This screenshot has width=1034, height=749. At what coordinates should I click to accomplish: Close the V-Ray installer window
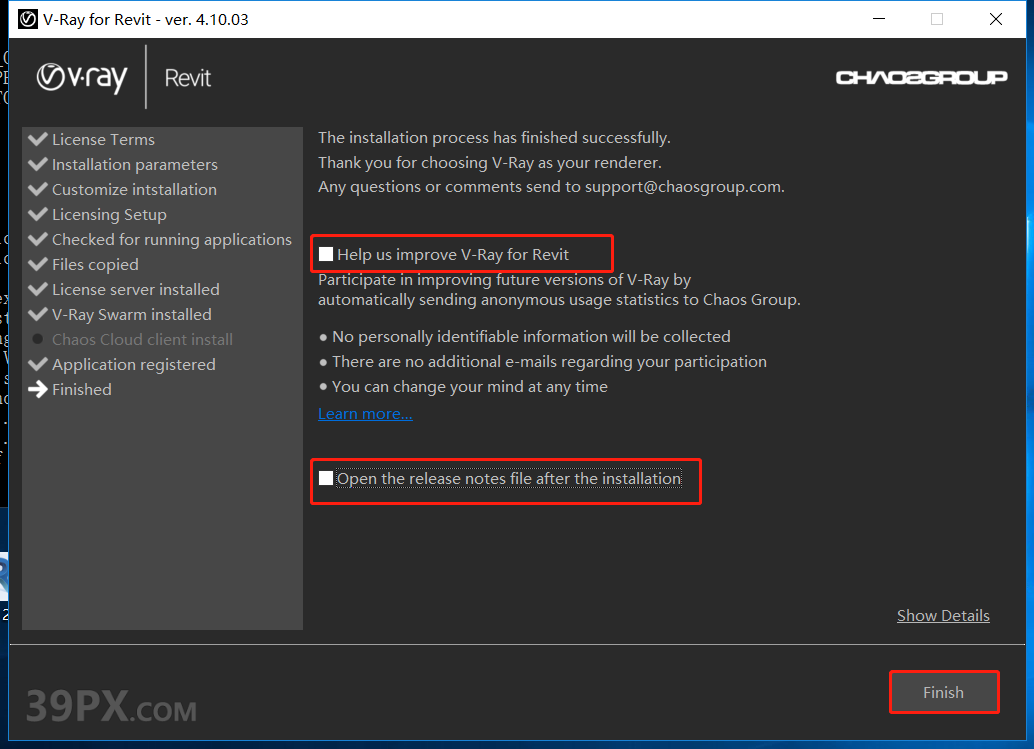[x=996, y=19]
